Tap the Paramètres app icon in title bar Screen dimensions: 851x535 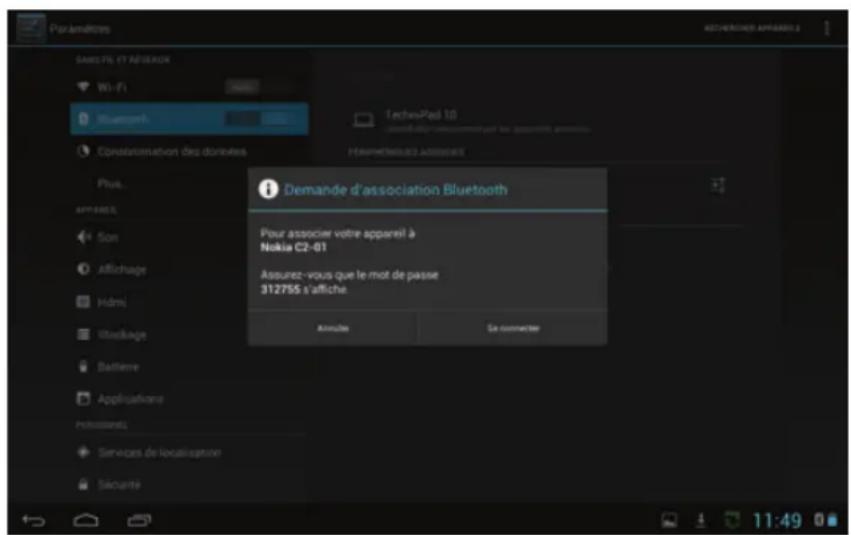[30, 28]
